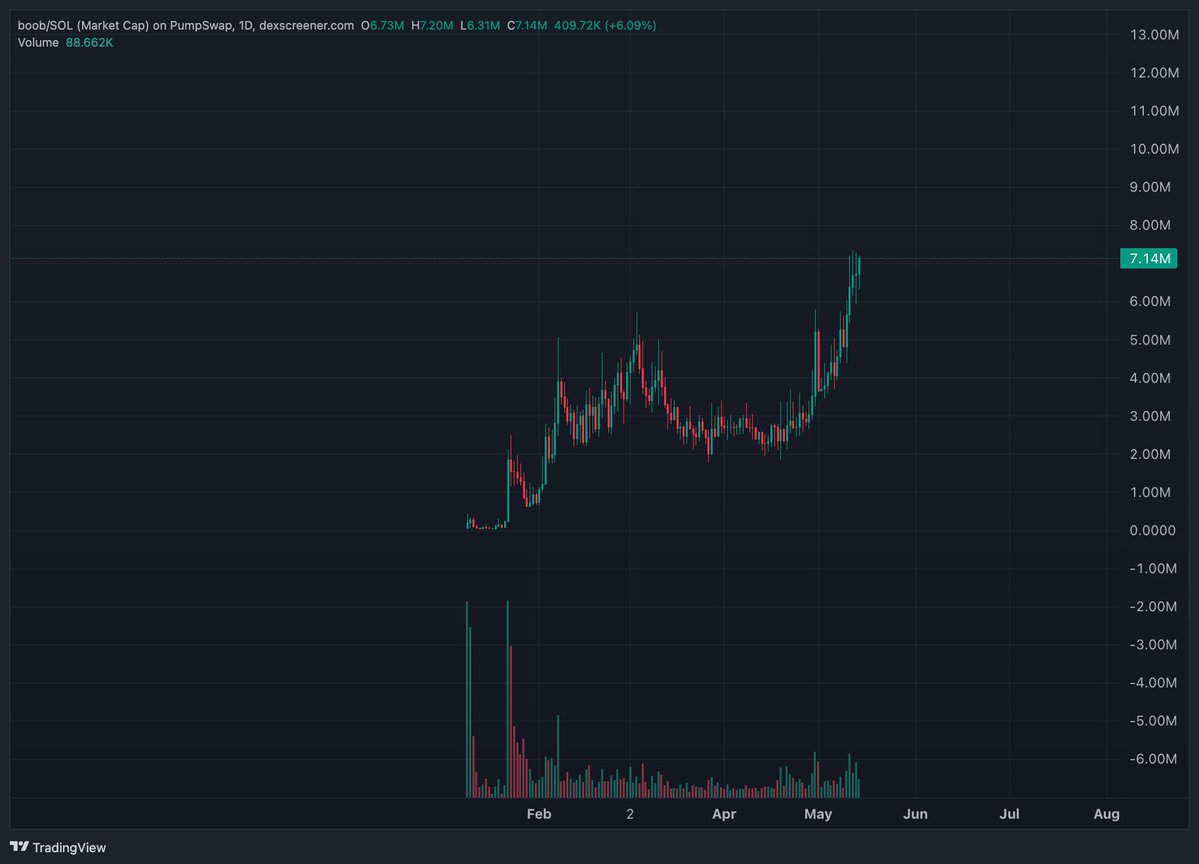1199x864 pixels.
Task: Click the 8.00M price axis label
Action: tap(1150, 225)
